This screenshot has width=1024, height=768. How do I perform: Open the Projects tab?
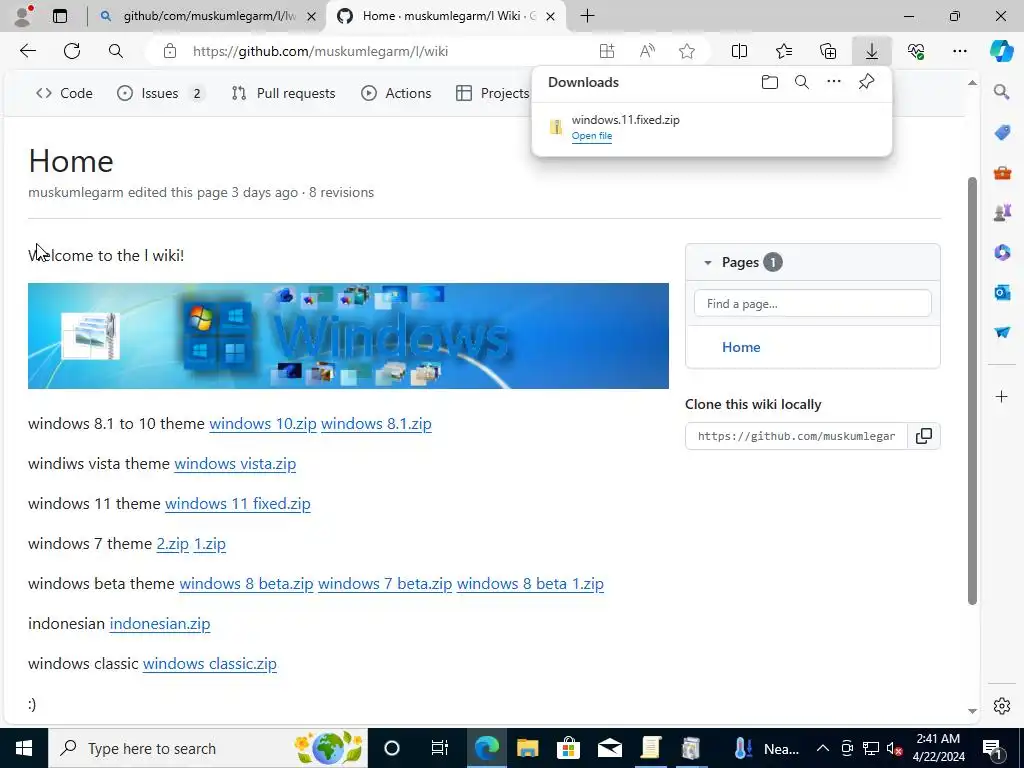click(492, 93)
